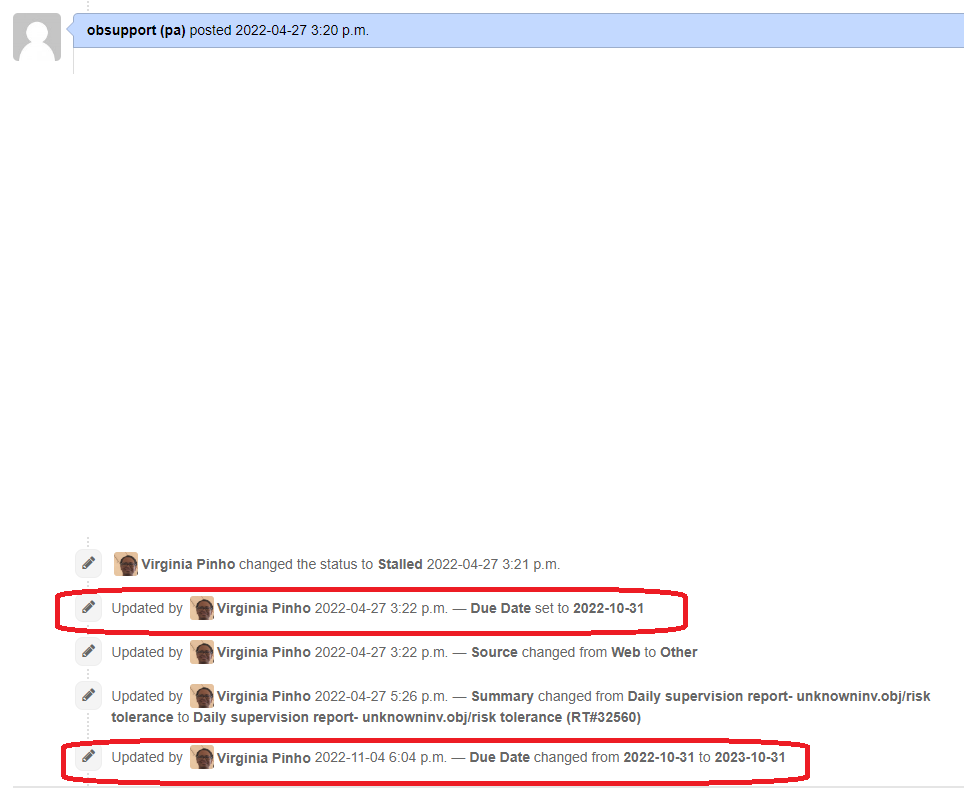The image size is (964, 792).
Task: Click Virginia Pinho's avatar in Stalled status entry
Action: pyautogui.click(x=126, y=564)
